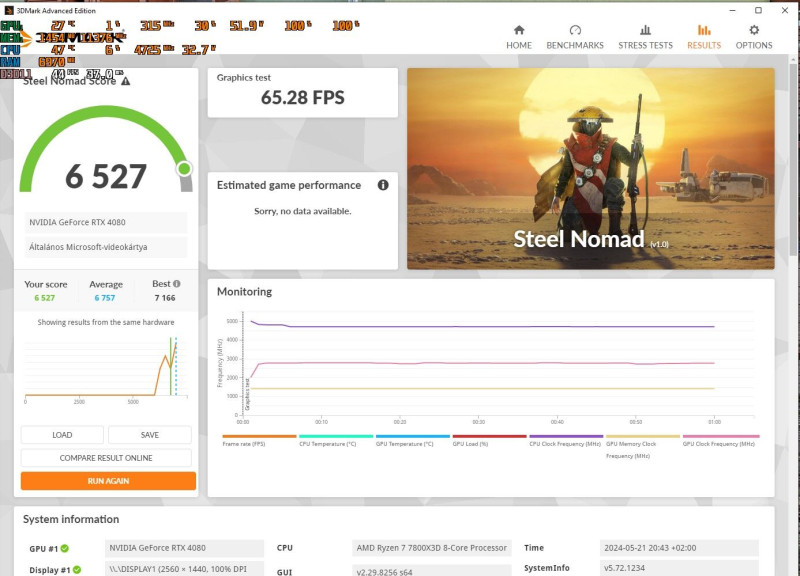Click the orange RUN AGAIN button
The width and height of the screenshot is (800, 576).
[108, 481]
